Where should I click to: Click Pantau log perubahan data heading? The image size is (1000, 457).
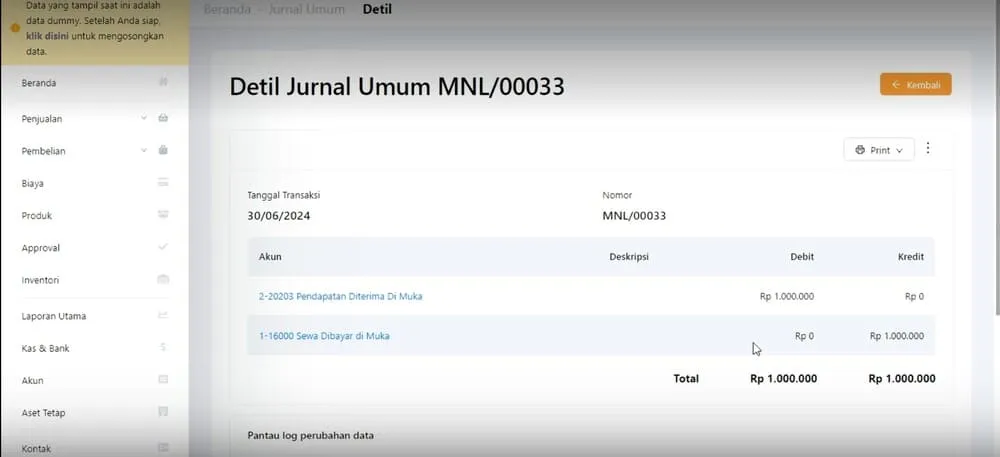[311, 436]
